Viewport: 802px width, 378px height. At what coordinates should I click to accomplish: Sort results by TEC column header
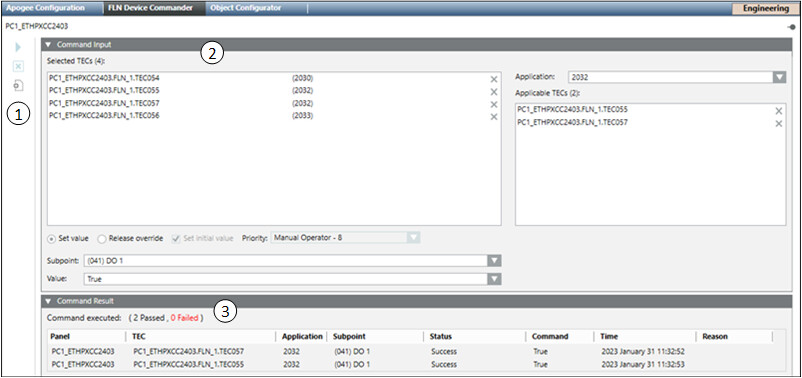coord(139,337)
